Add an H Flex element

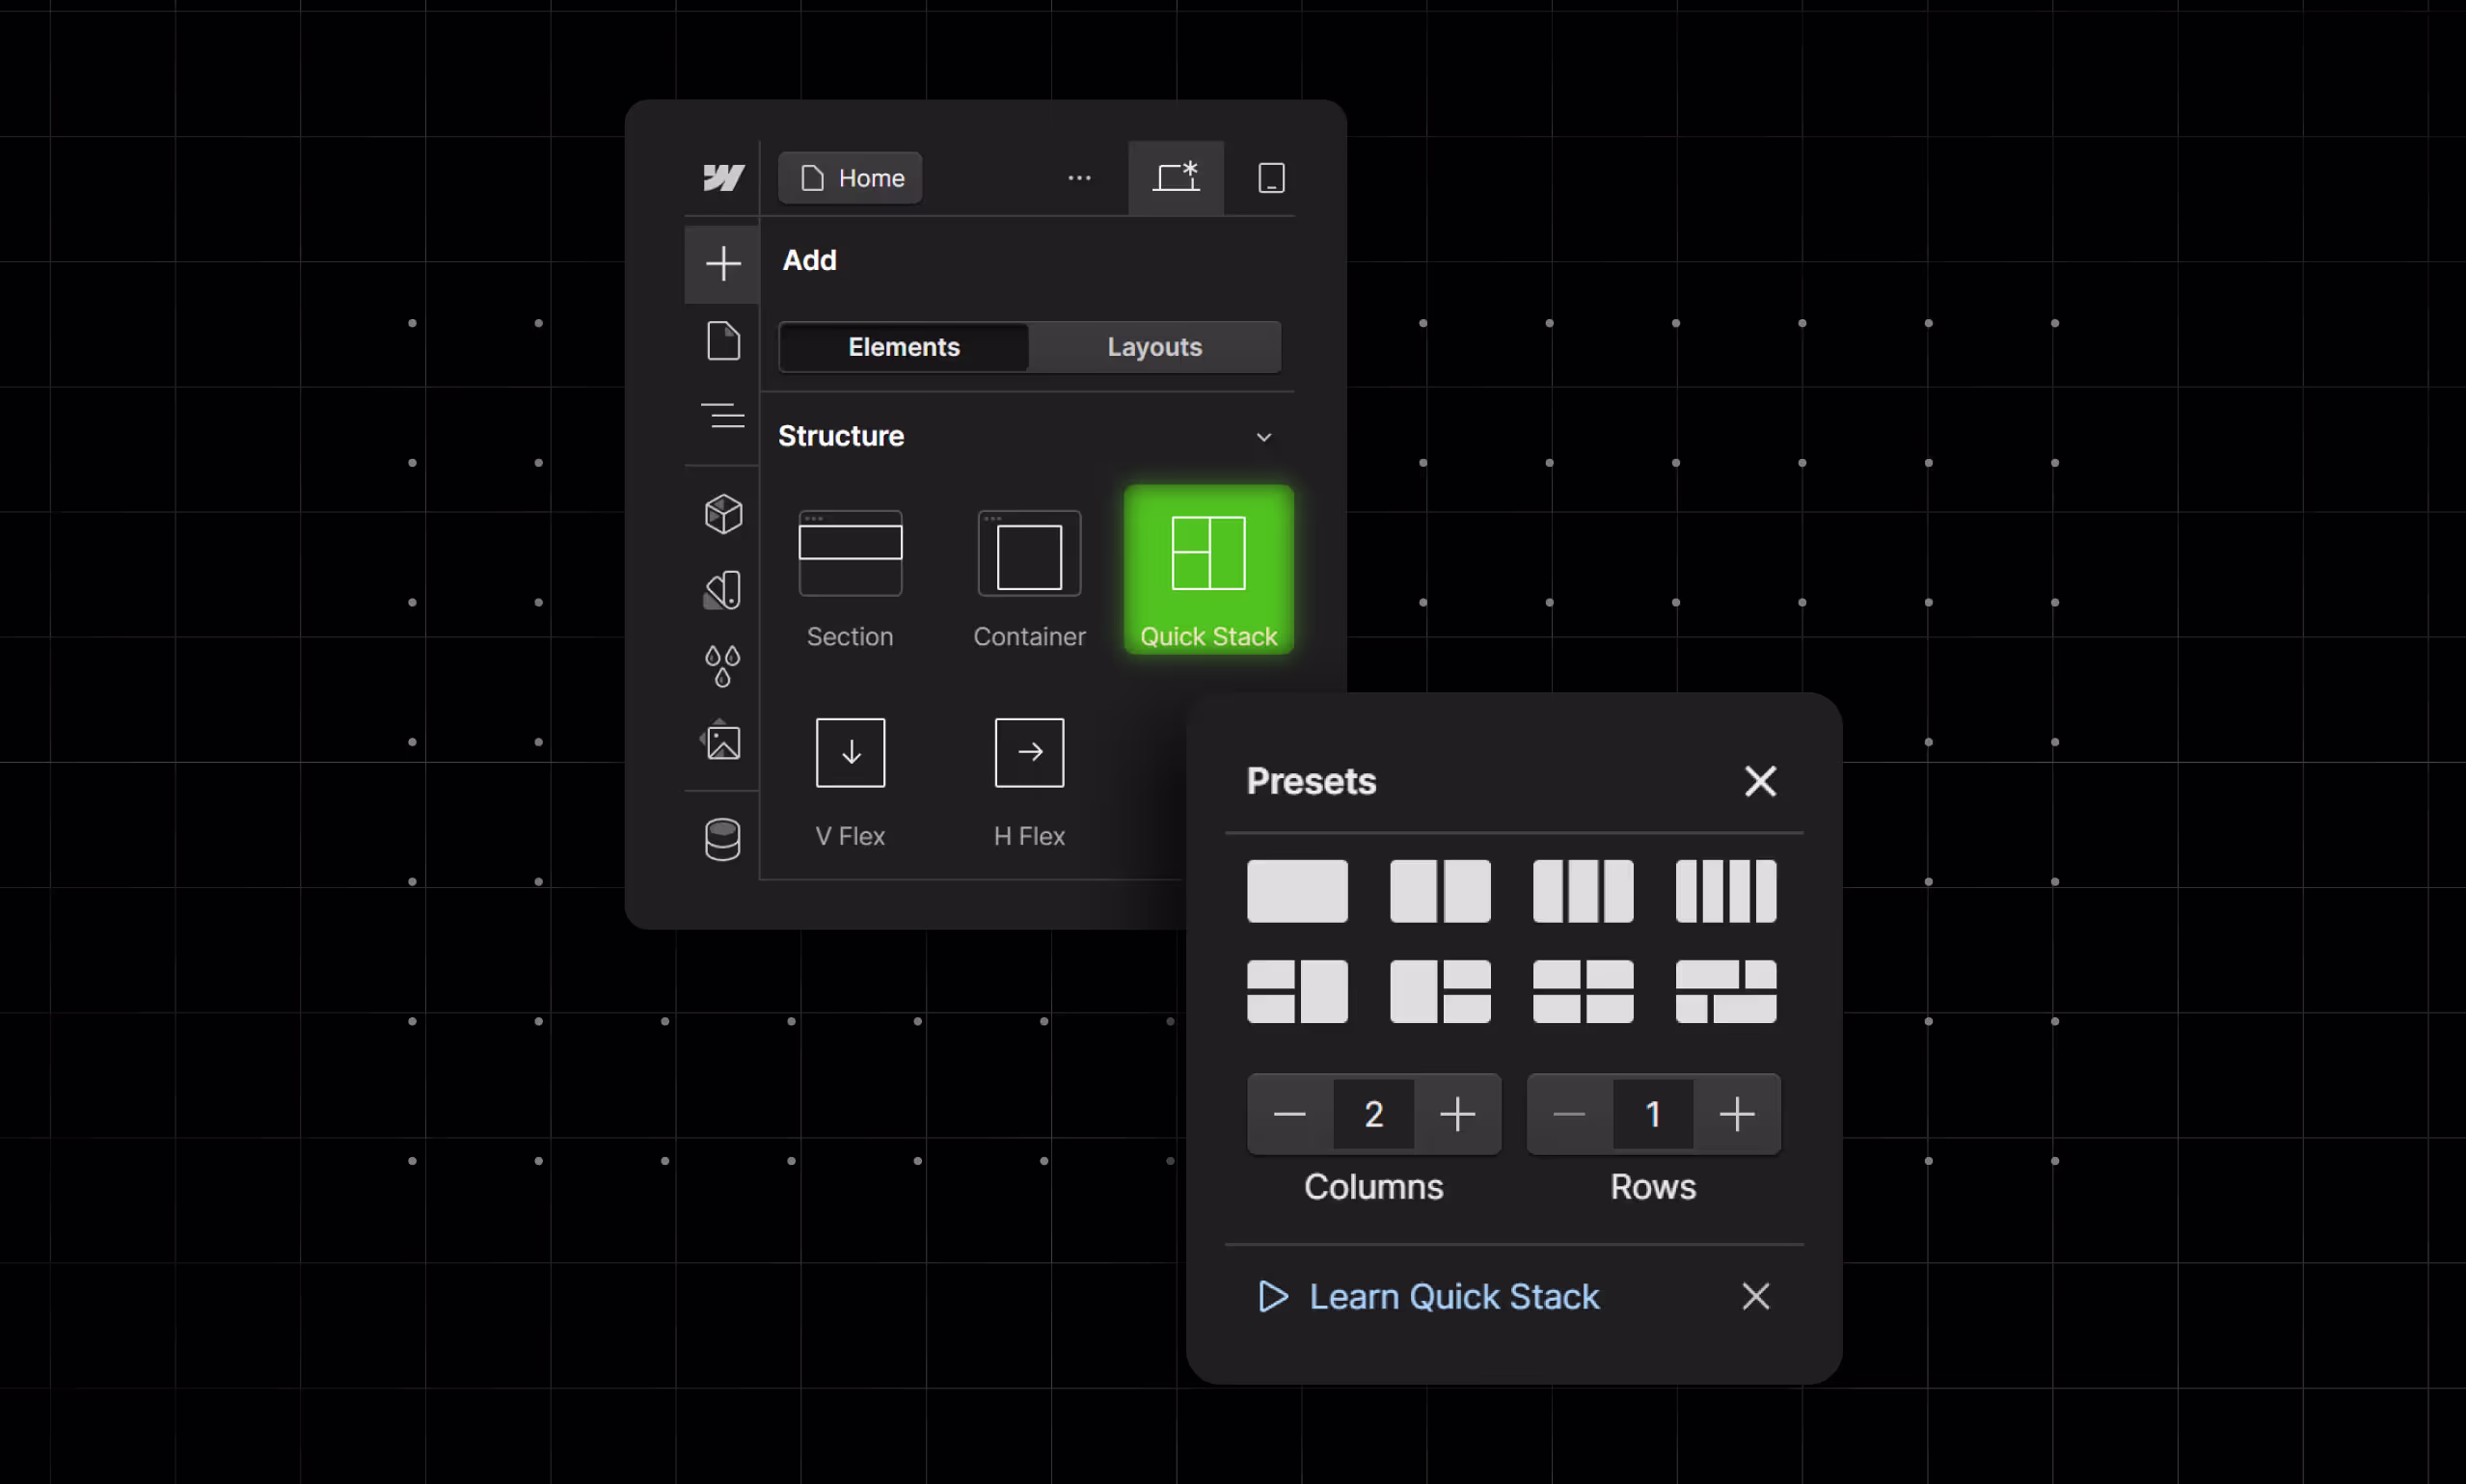[1029, 782]
